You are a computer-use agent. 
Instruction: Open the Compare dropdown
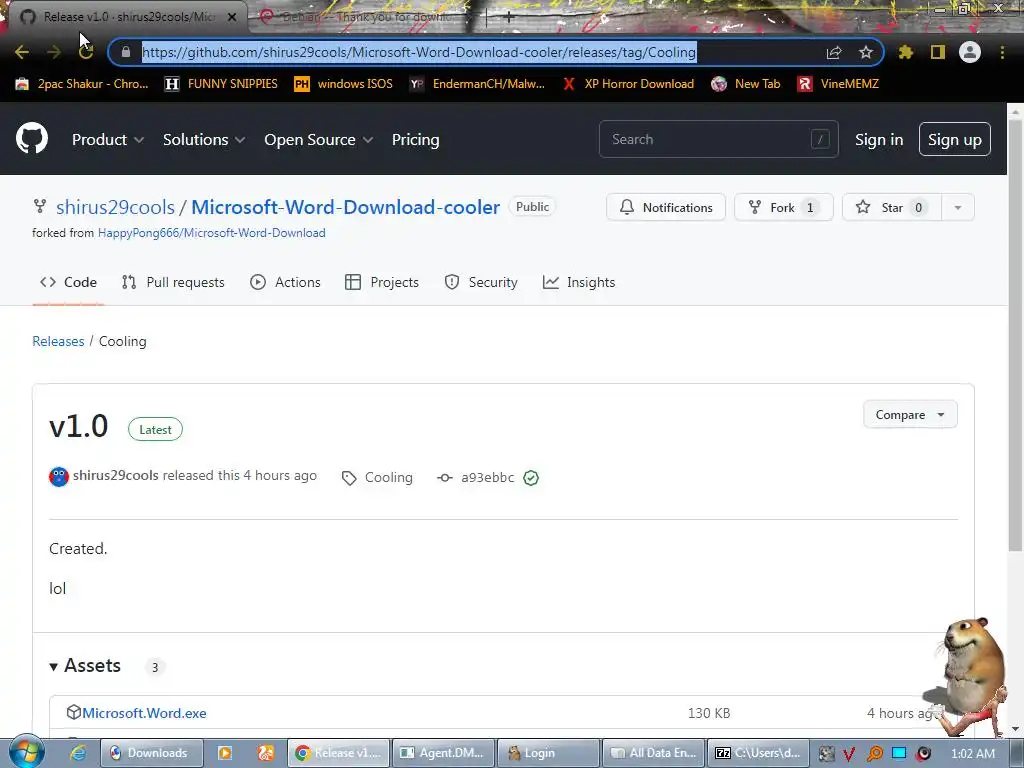coord(910,415)
